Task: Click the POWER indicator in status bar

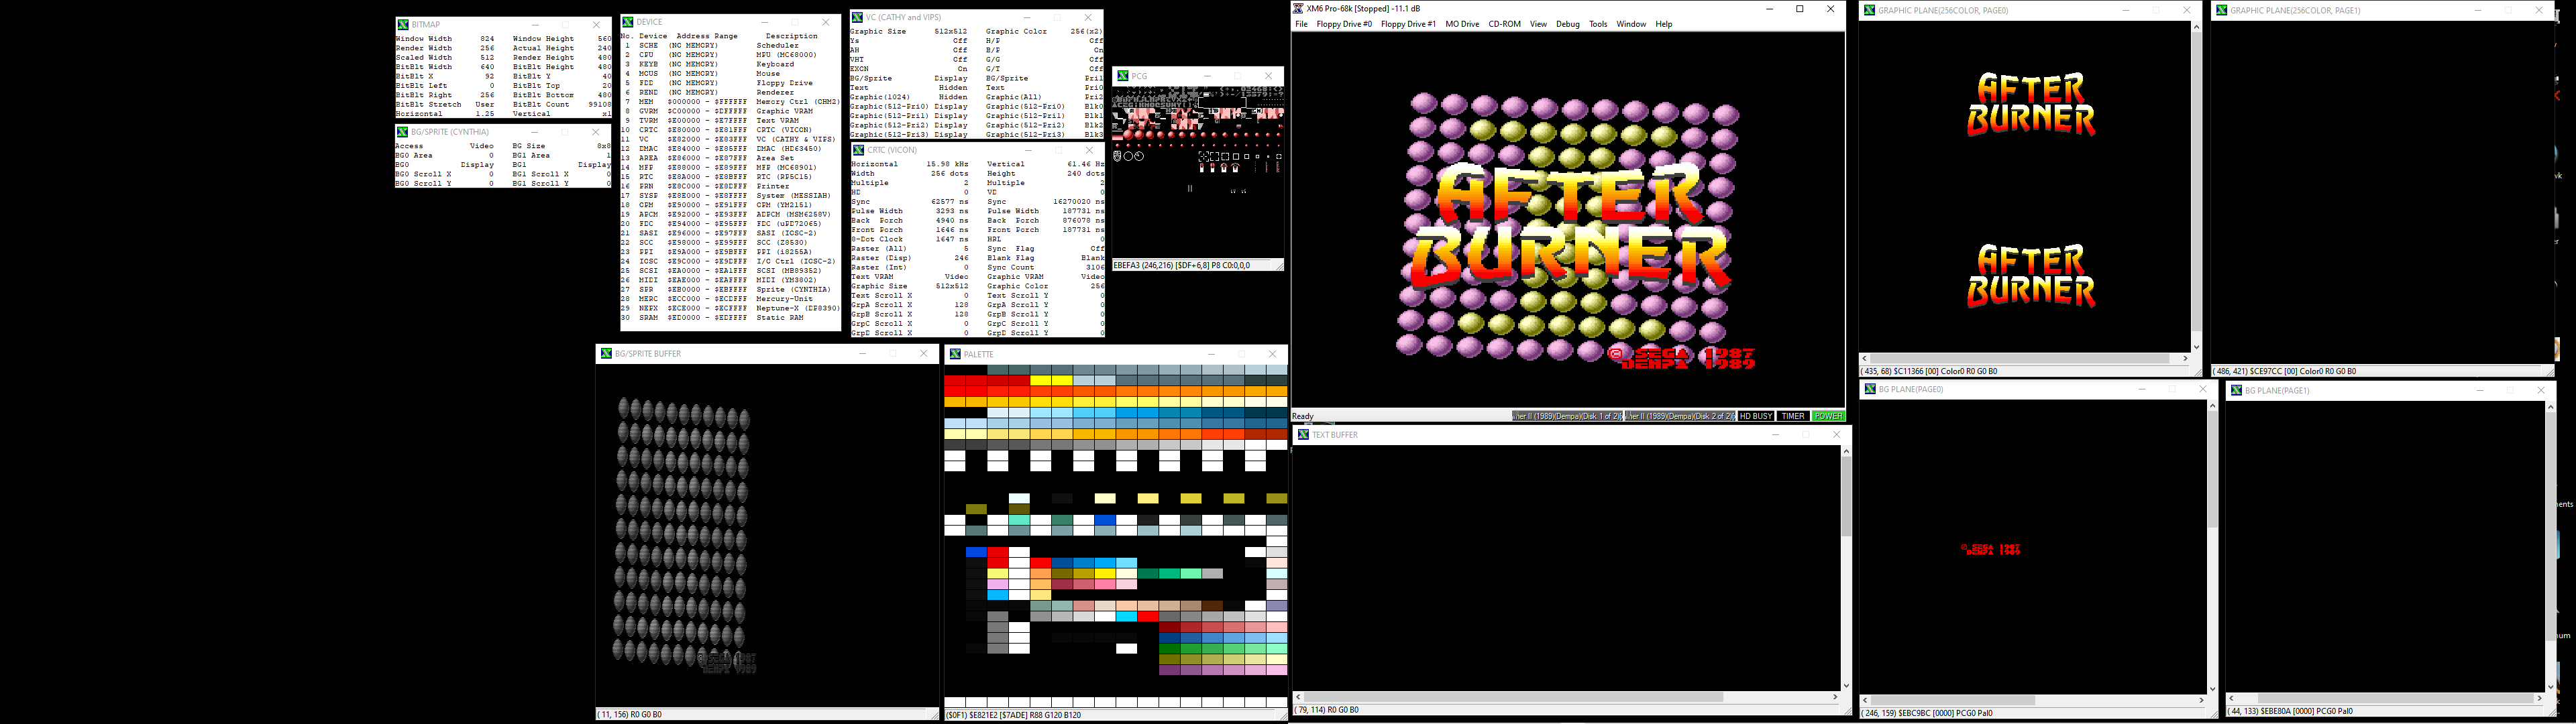Action: point(1828,416)
